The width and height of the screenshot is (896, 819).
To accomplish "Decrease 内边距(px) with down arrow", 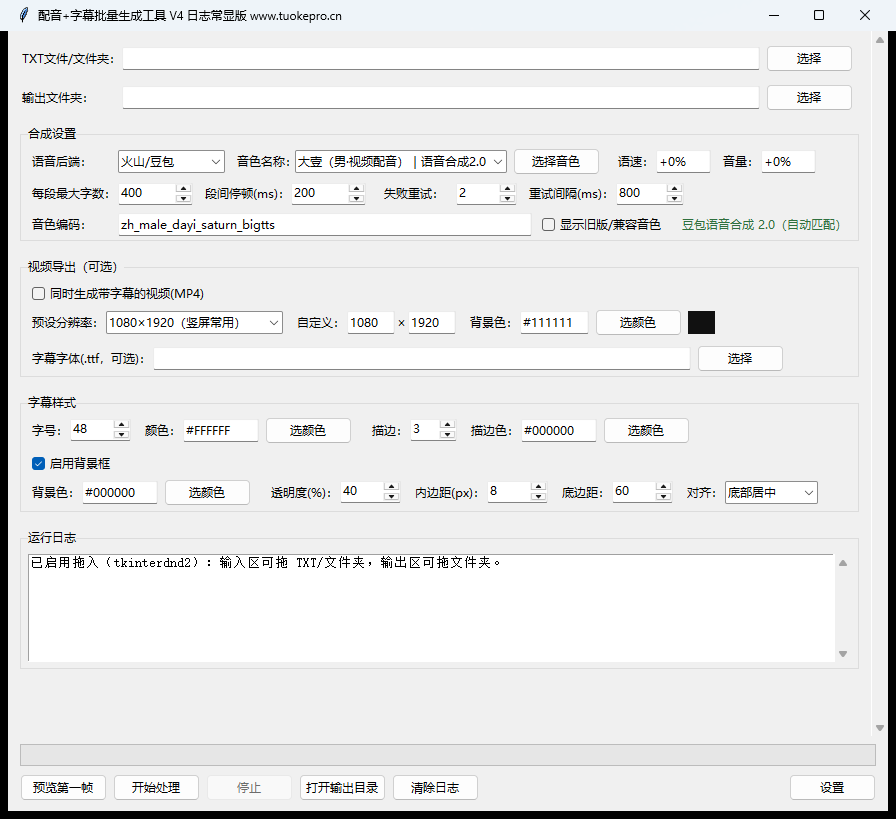I will click(538, 497).
